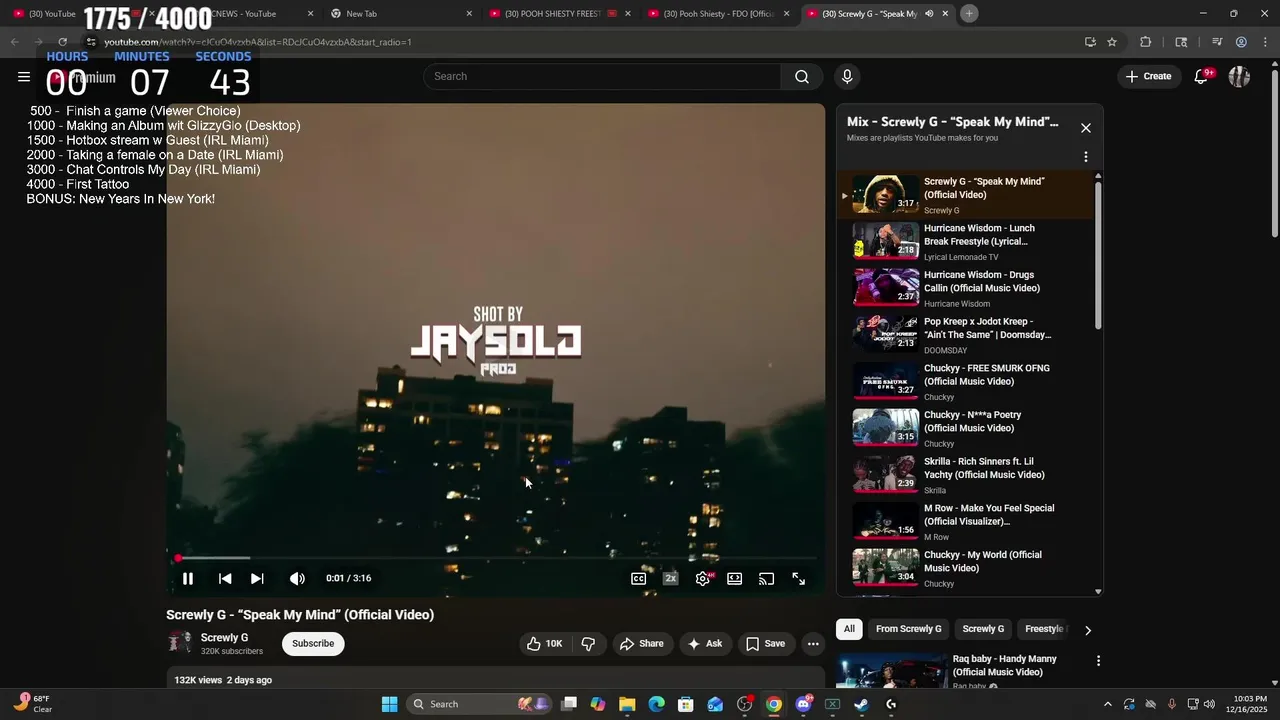
Task: Close the Mix playlist panel
Action: coord(1086,128)
